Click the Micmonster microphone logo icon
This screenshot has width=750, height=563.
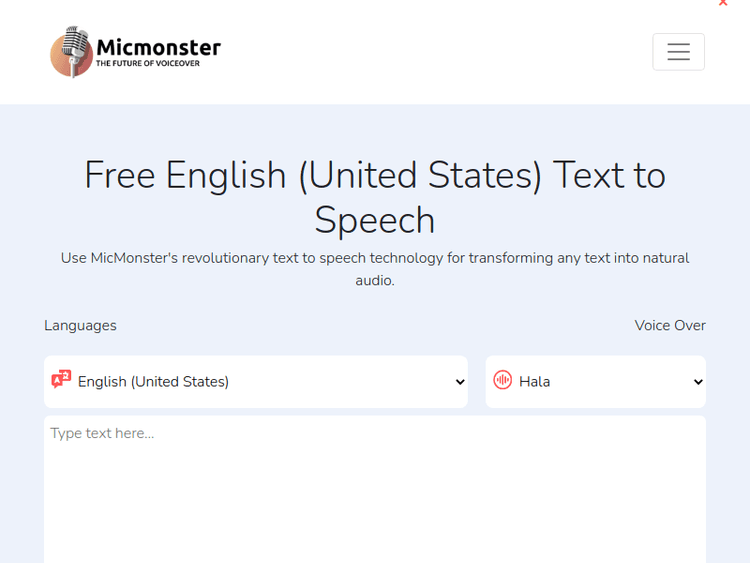tap(71, 52)
